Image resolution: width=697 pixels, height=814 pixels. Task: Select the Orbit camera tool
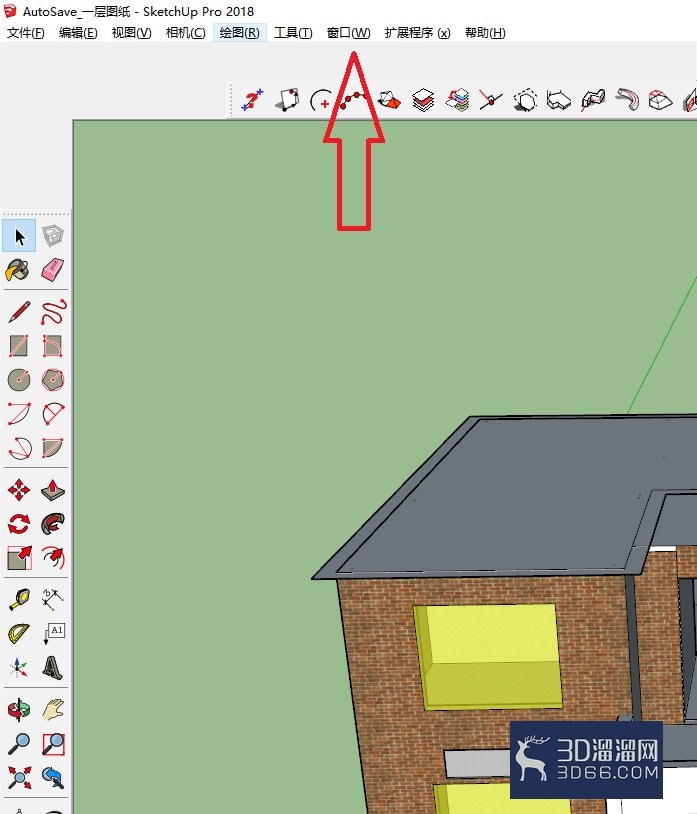point(19,710)
